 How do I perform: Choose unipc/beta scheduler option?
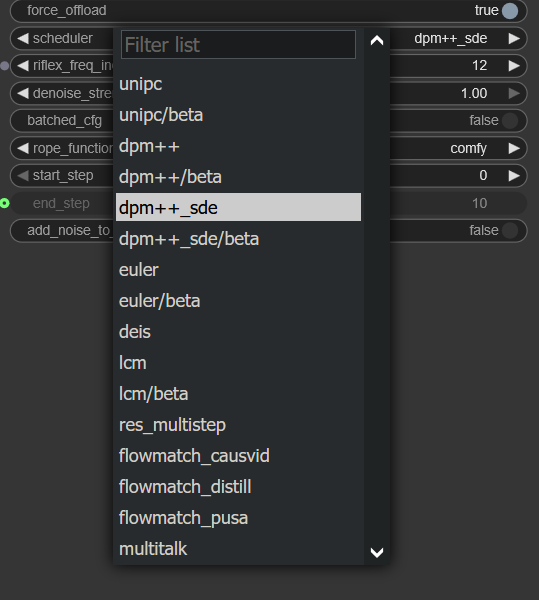[x=238, y=114]
